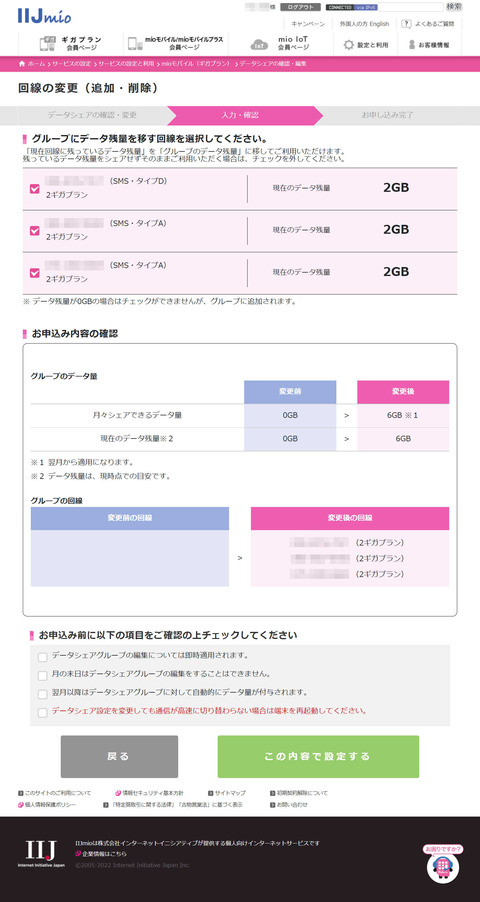Open the サイトマップ footer link
The height and width of the screenshot is (902, 480).
pyautogui.click(x=227, y=793)
